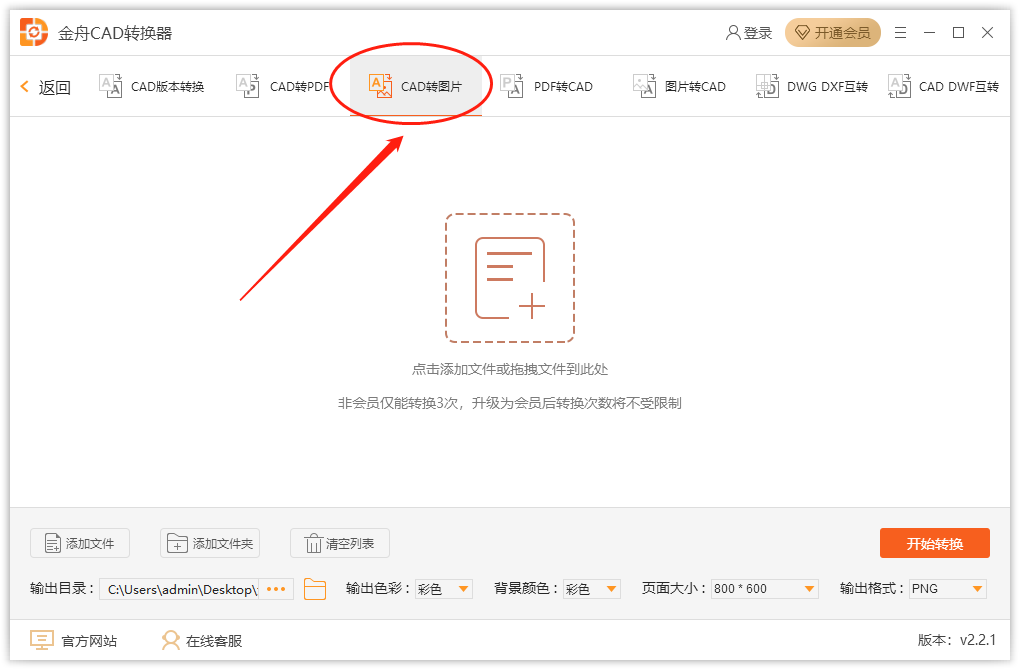Click the 金舟CAD转换器 app logo icon
The width and height of the screenshot is (1020, 670).
click(x=34, y=33)
